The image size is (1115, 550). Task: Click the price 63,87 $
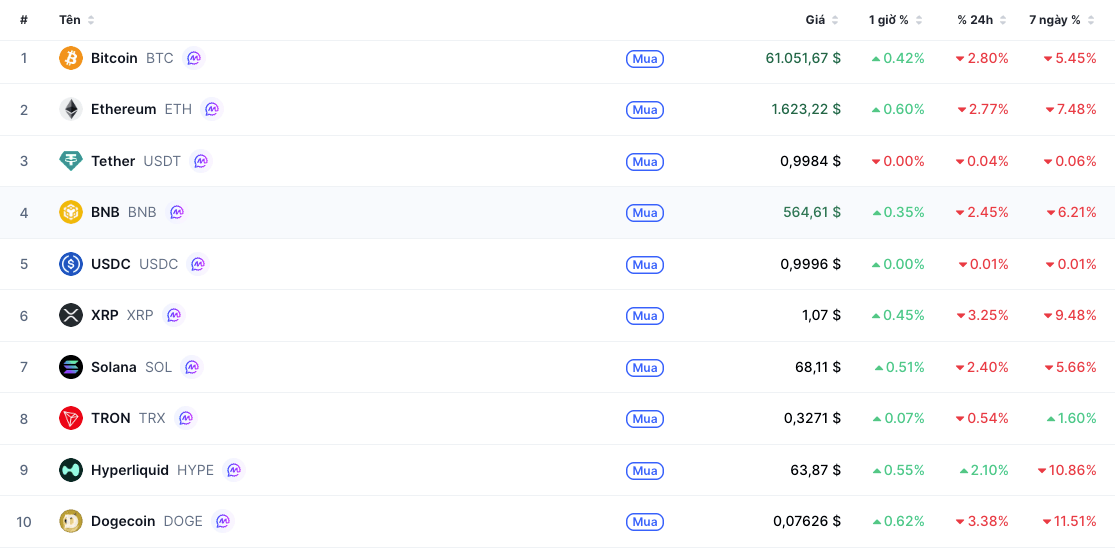click(818, 470)
